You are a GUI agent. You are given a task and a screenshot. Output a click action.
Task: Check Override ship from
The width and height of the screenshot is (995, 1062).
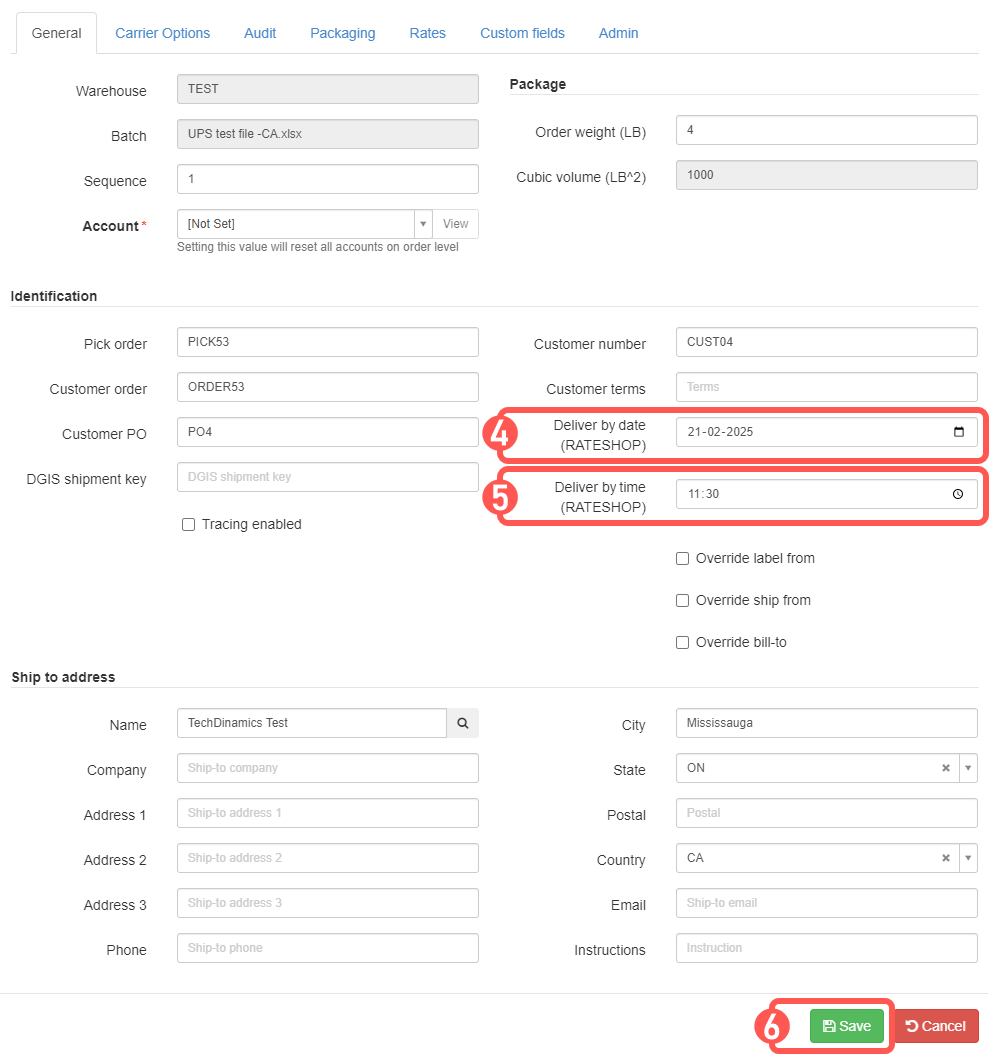[683, 601]
